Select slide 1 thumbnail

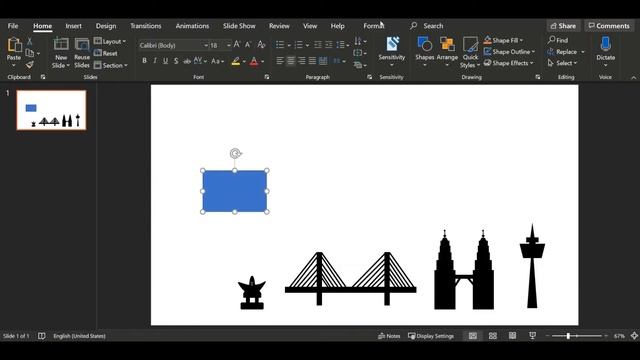point(51,110)
